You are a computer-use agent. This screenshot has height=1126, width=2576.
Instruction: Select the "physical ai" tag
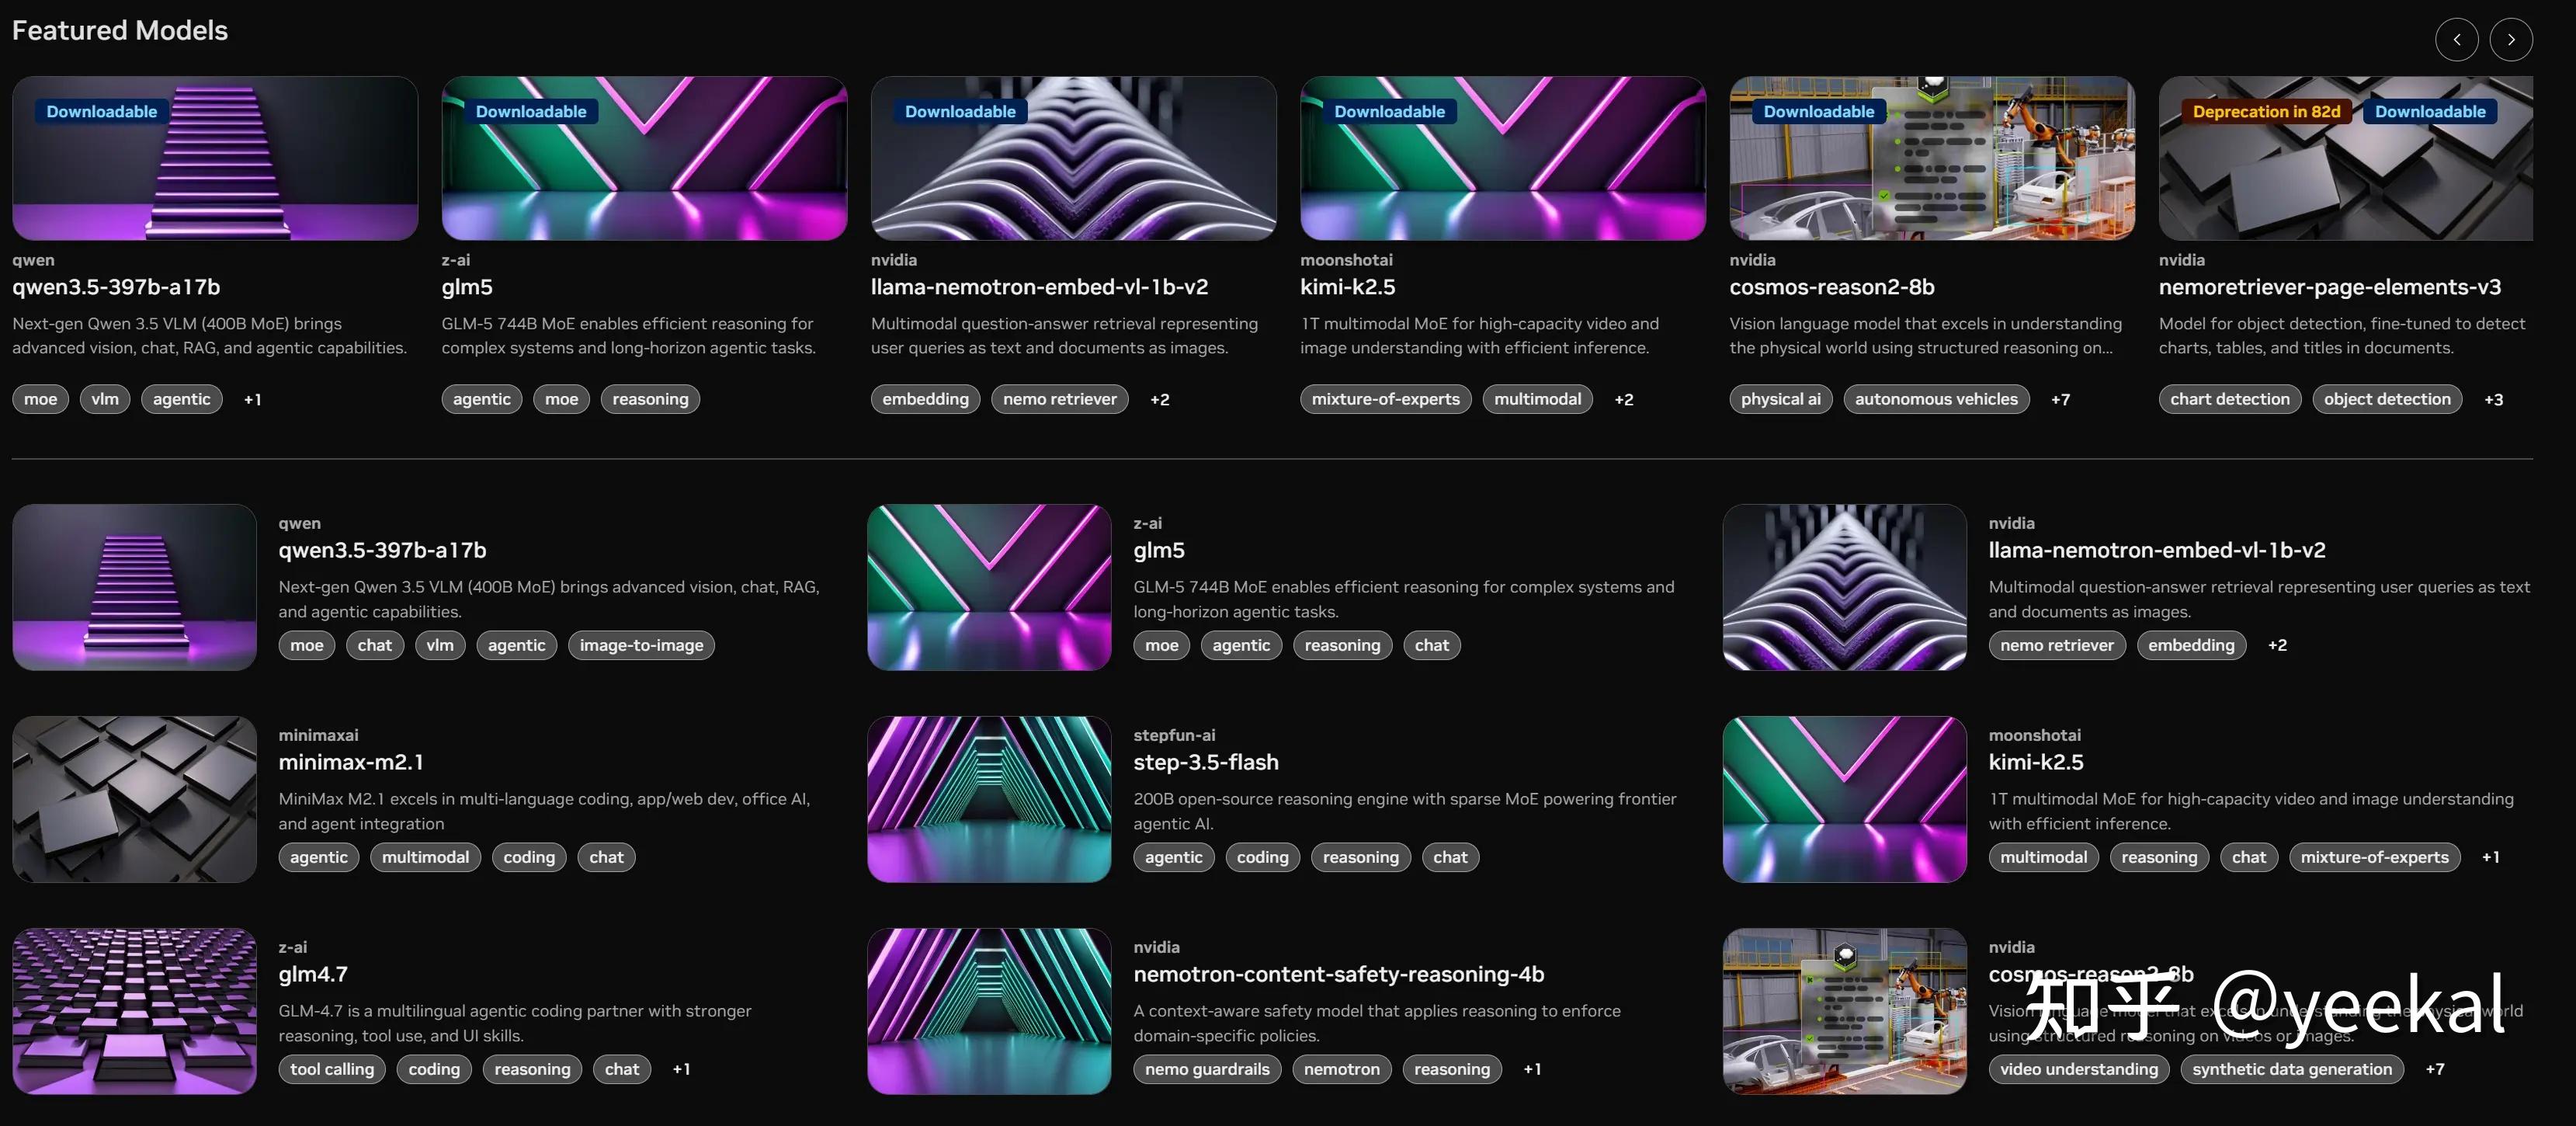click(x=1781, y=399)
